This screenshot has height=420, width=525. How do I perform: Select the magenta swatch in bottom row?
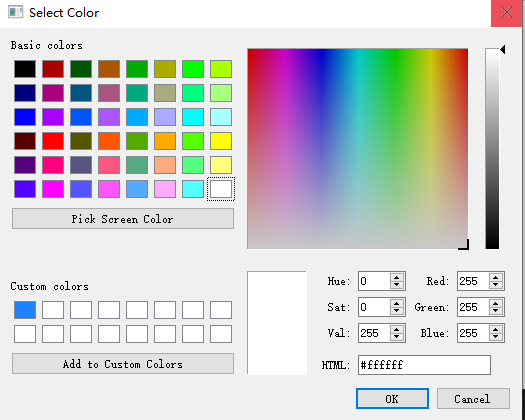pyautogui.click(x=53, y=189)
